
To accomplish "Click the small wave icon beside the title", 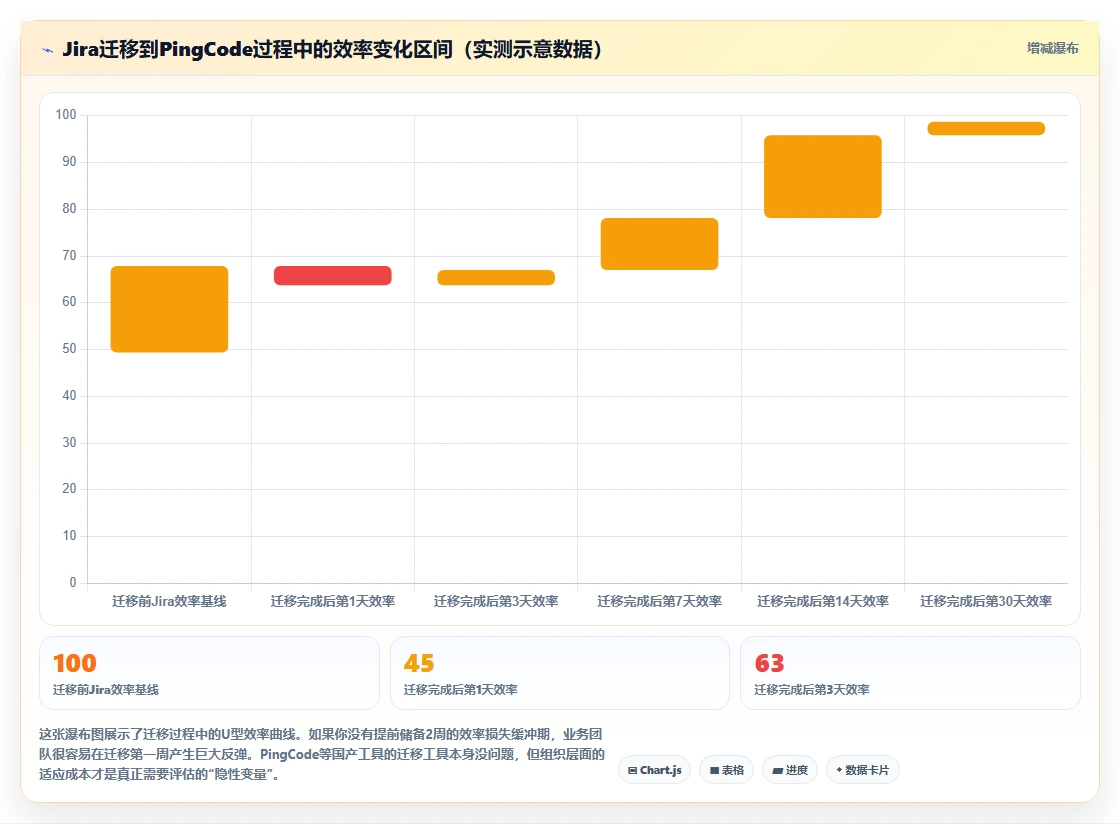I will tap(48, 50).
